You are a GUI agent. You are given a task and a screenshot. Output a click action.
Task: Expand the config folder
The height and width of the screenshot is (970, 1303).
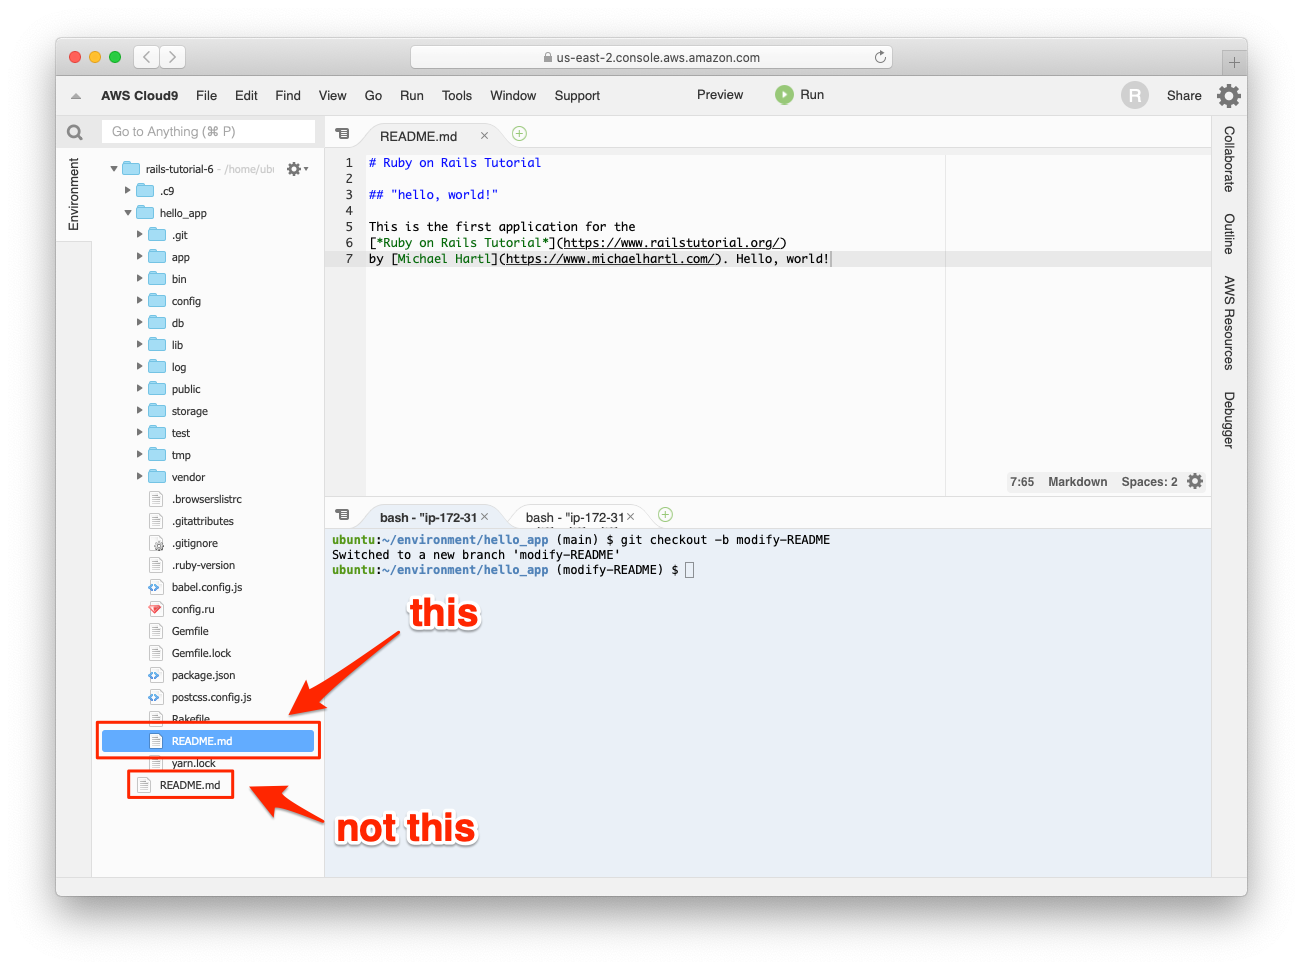[140, 301]
